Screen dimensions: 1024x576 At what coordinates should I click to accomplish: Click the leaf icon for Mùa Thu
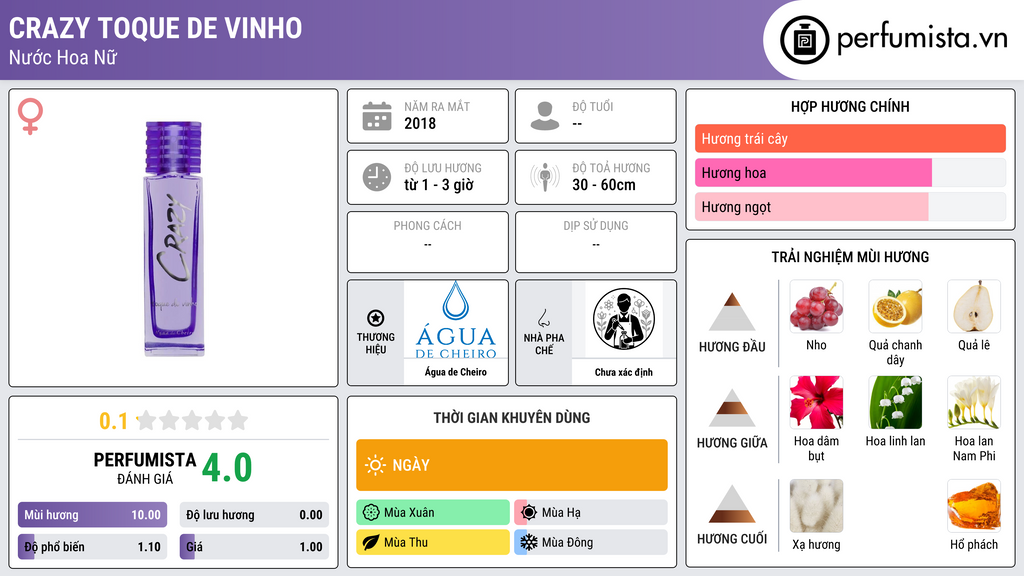pos(371,542)
